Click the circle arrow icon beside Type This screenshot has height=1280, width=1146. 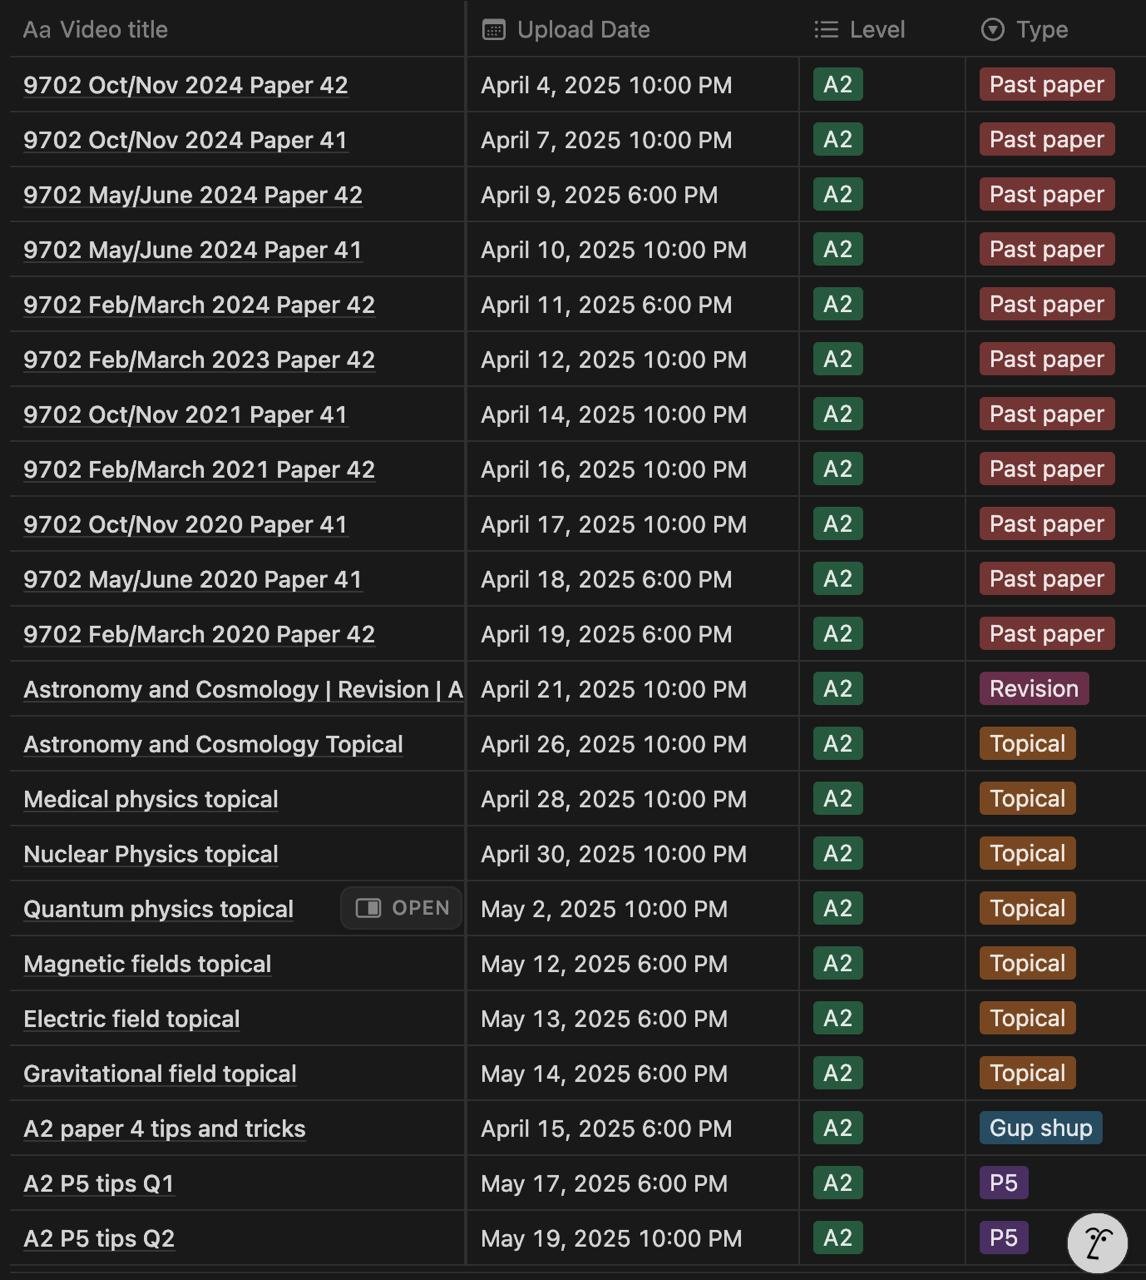pos(992,30)
